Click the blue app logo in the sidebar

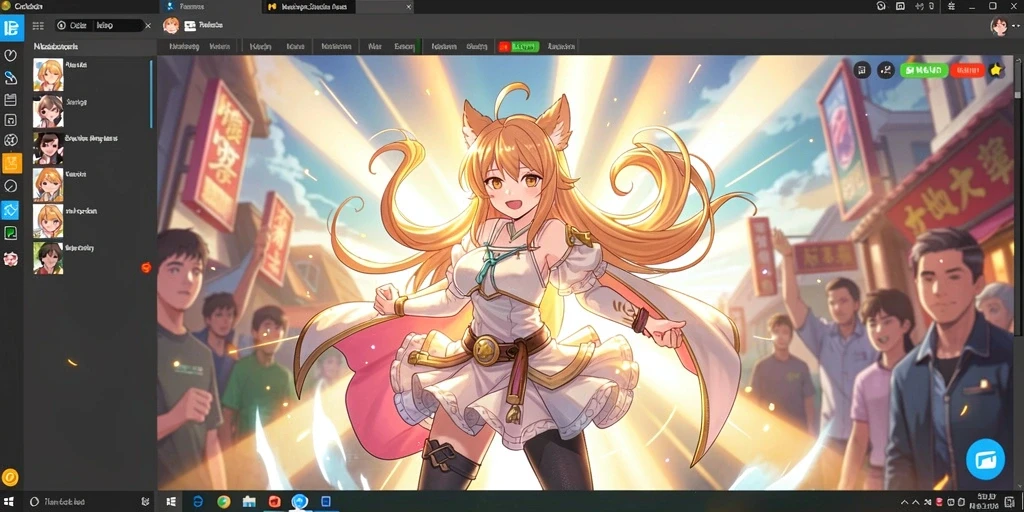click(x=11, y=27)
